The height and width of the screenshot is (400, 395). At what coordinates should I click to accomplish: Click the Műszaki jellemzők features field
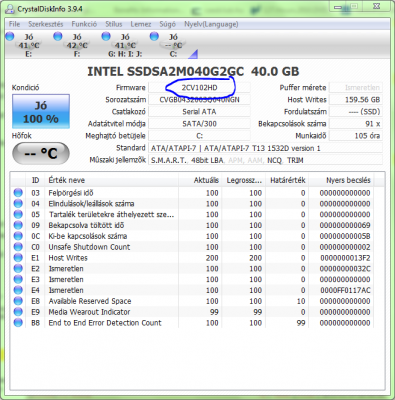[x=266, y=160]
